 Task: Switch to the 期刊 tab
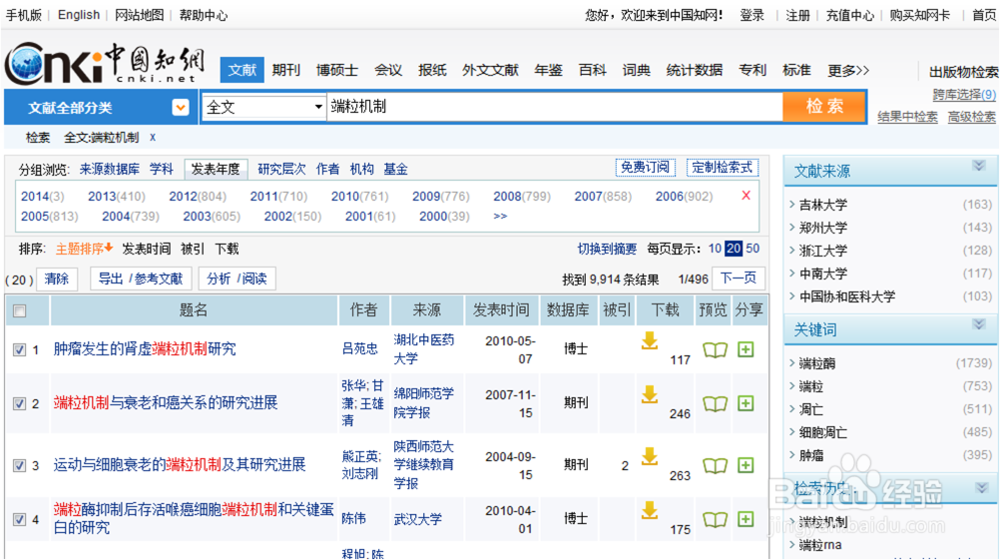coord(286,70)
